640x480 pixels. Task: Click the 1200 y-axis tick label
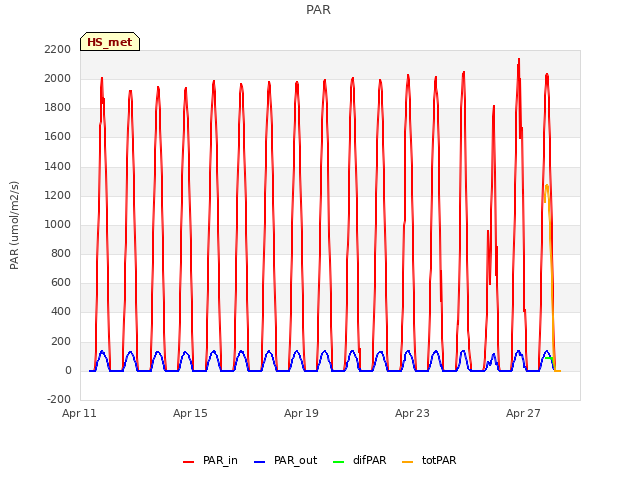tap(58, 195)
